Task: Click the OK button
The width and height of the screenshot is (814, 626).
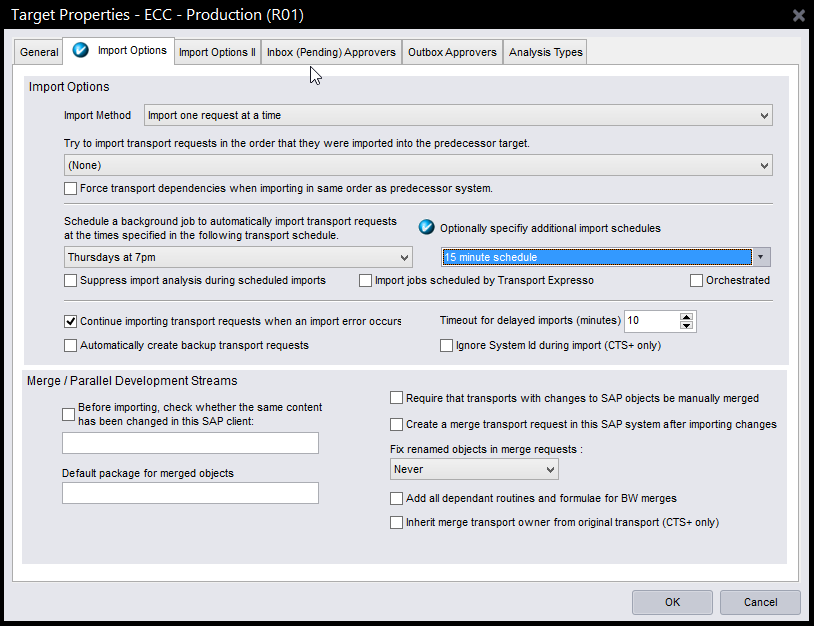Action: 672,602
